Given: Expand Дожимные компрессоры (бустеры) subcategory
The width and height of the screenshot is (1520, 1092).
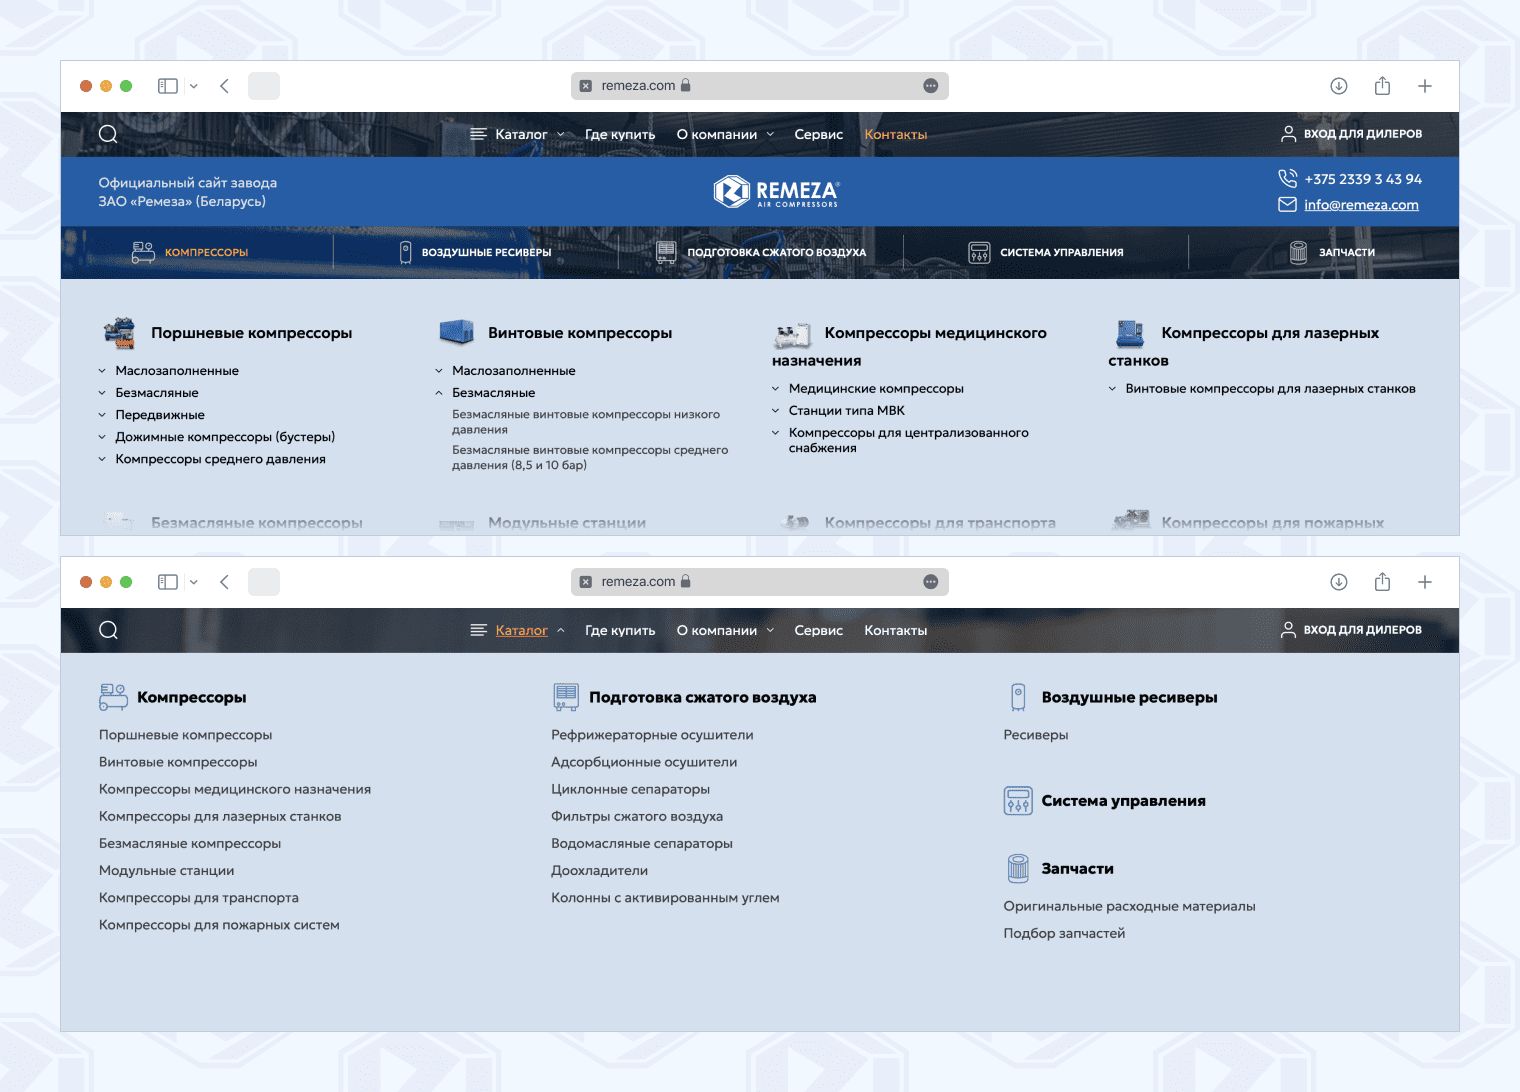Looking at the screenshot, I should pos(102,437).
